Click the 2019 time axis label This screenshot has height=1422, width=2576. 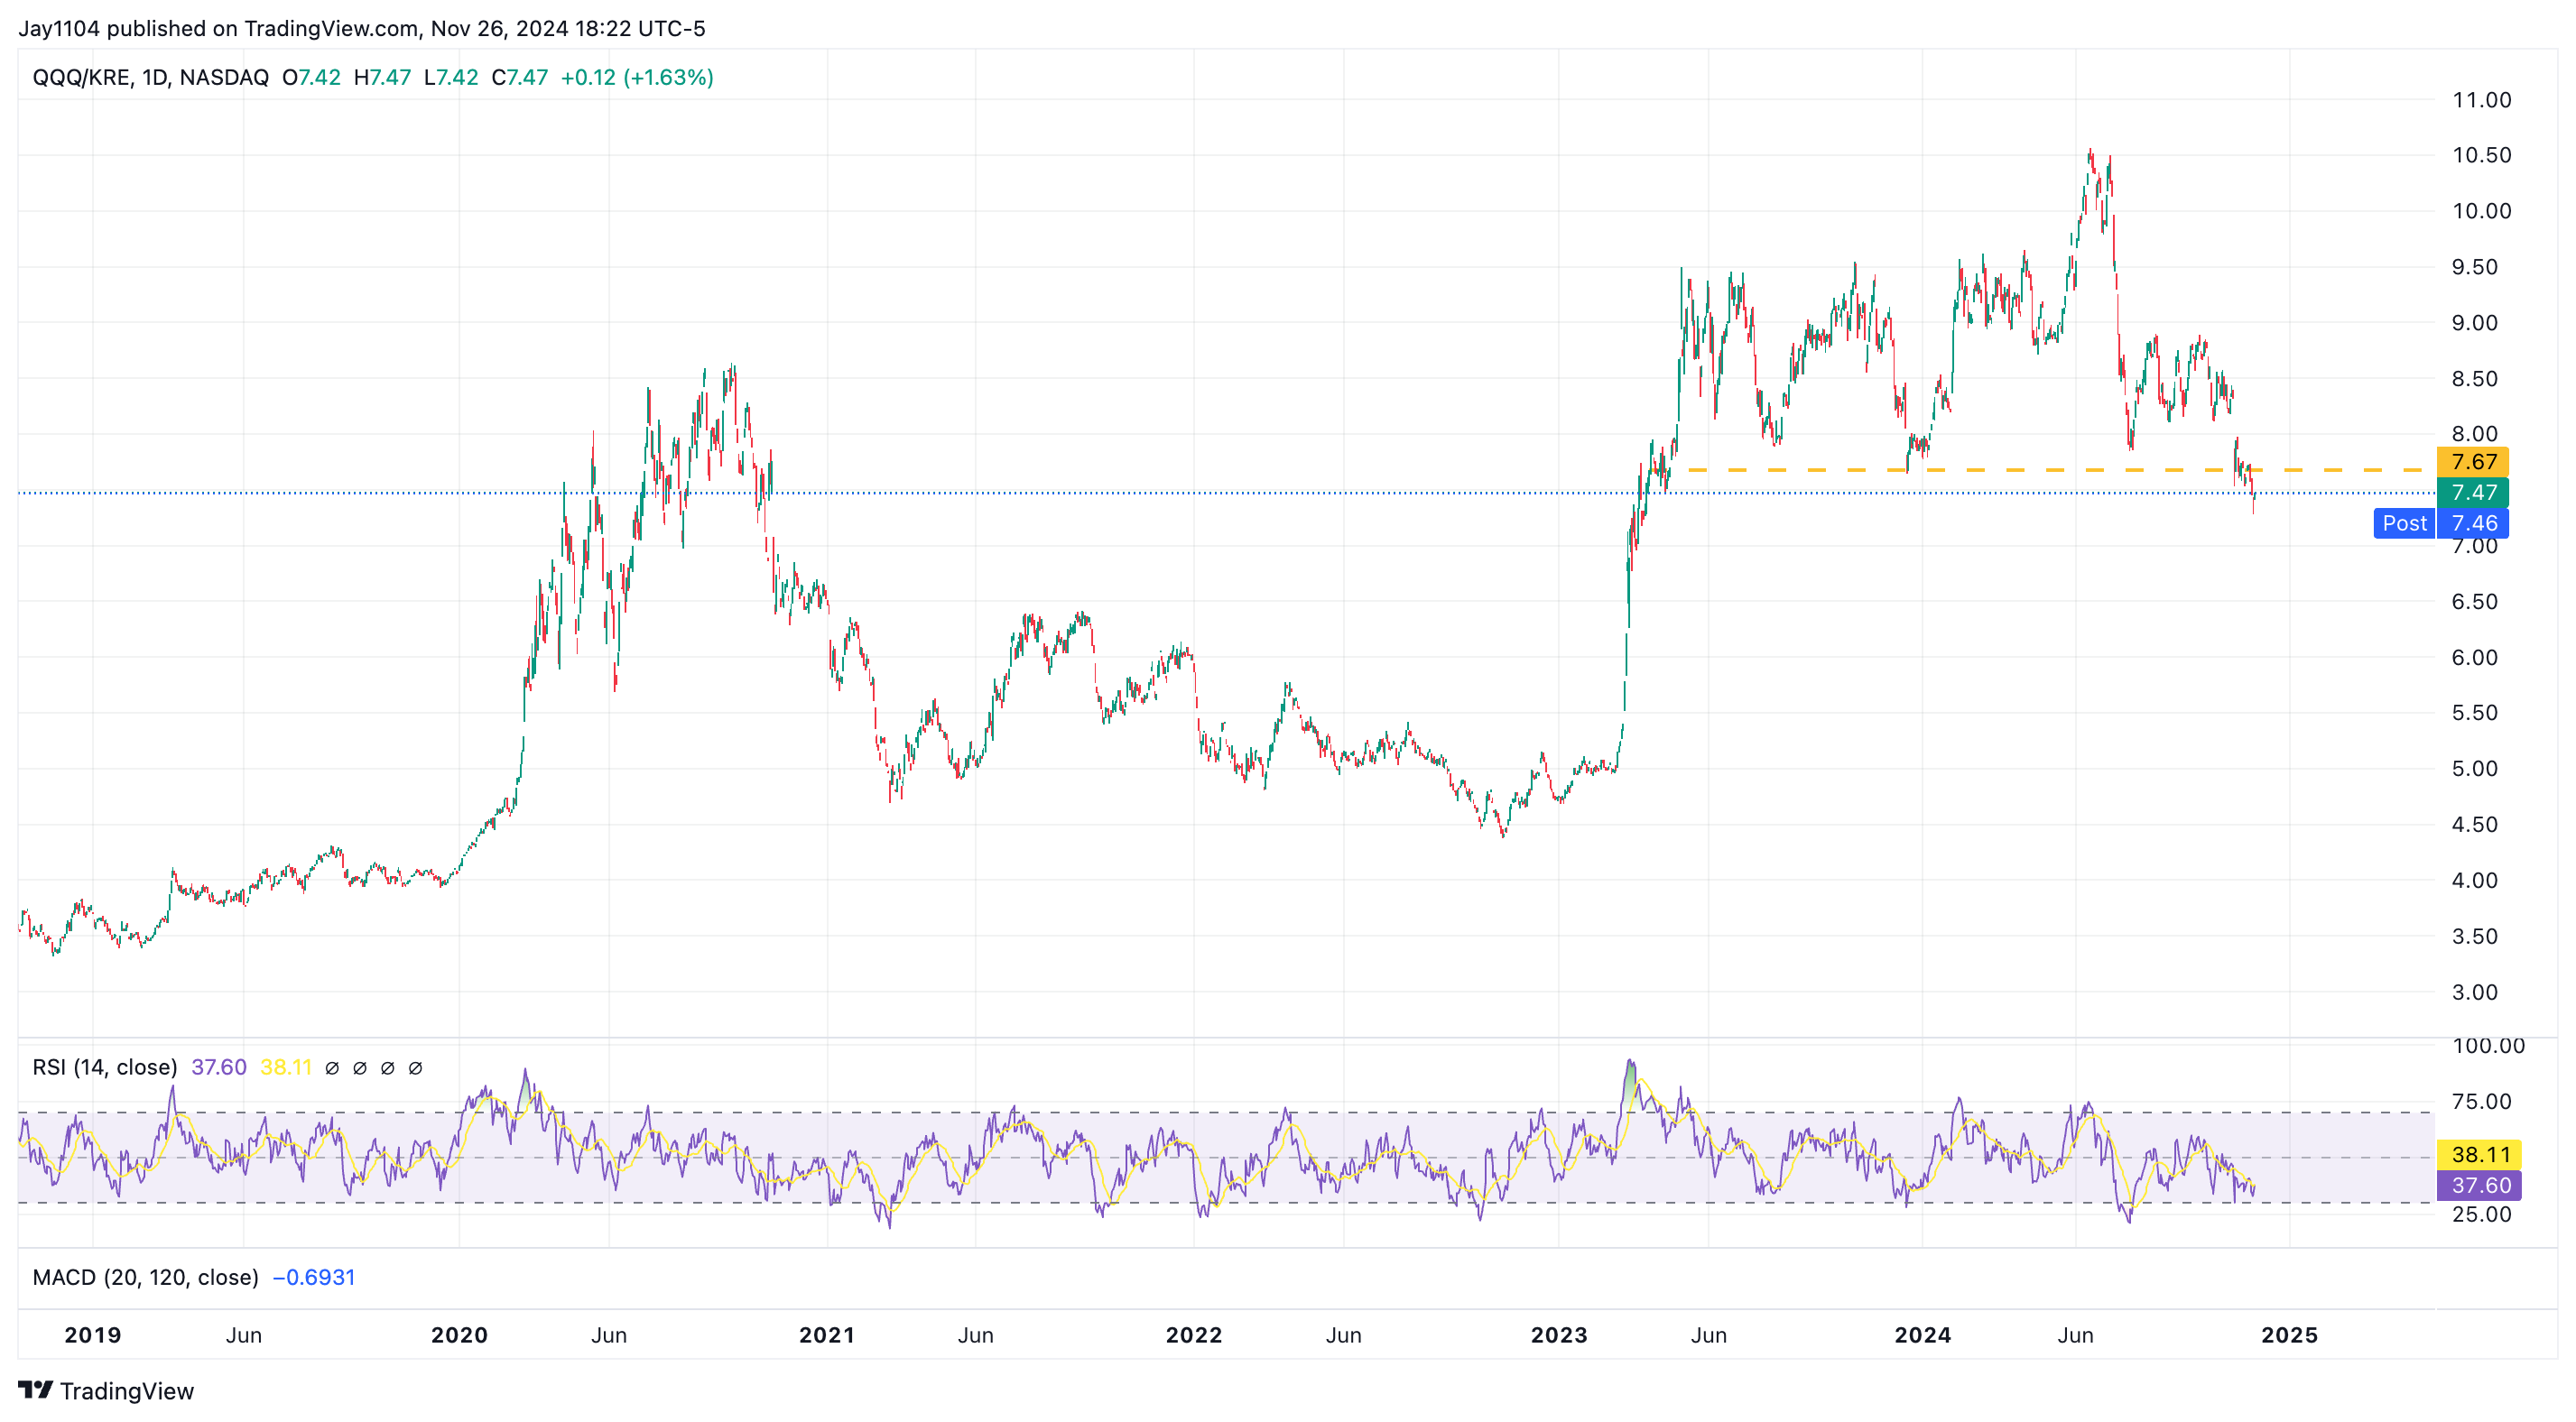click(x=93, y=1335)
